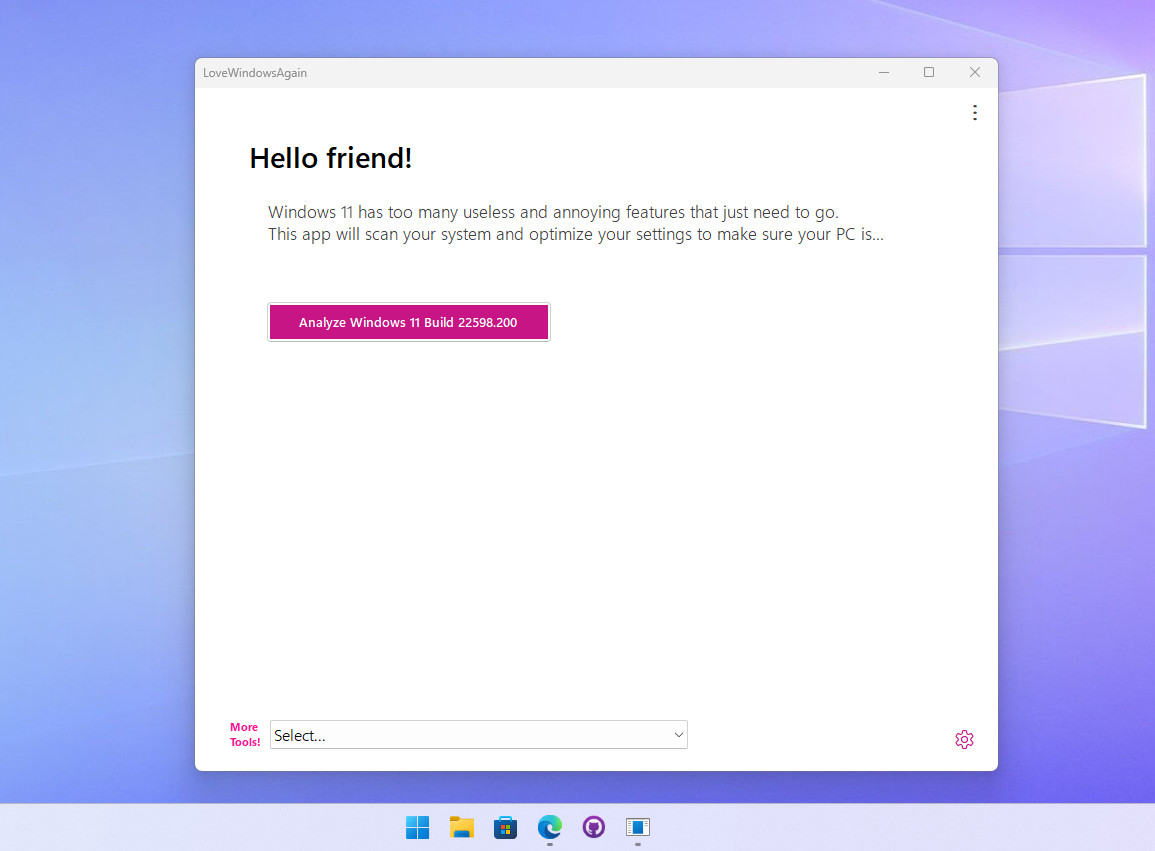Viewport: 1155px width, 851px height.
Task: Open GitHub Desktop taskbar icon
Action: [594, 827]
